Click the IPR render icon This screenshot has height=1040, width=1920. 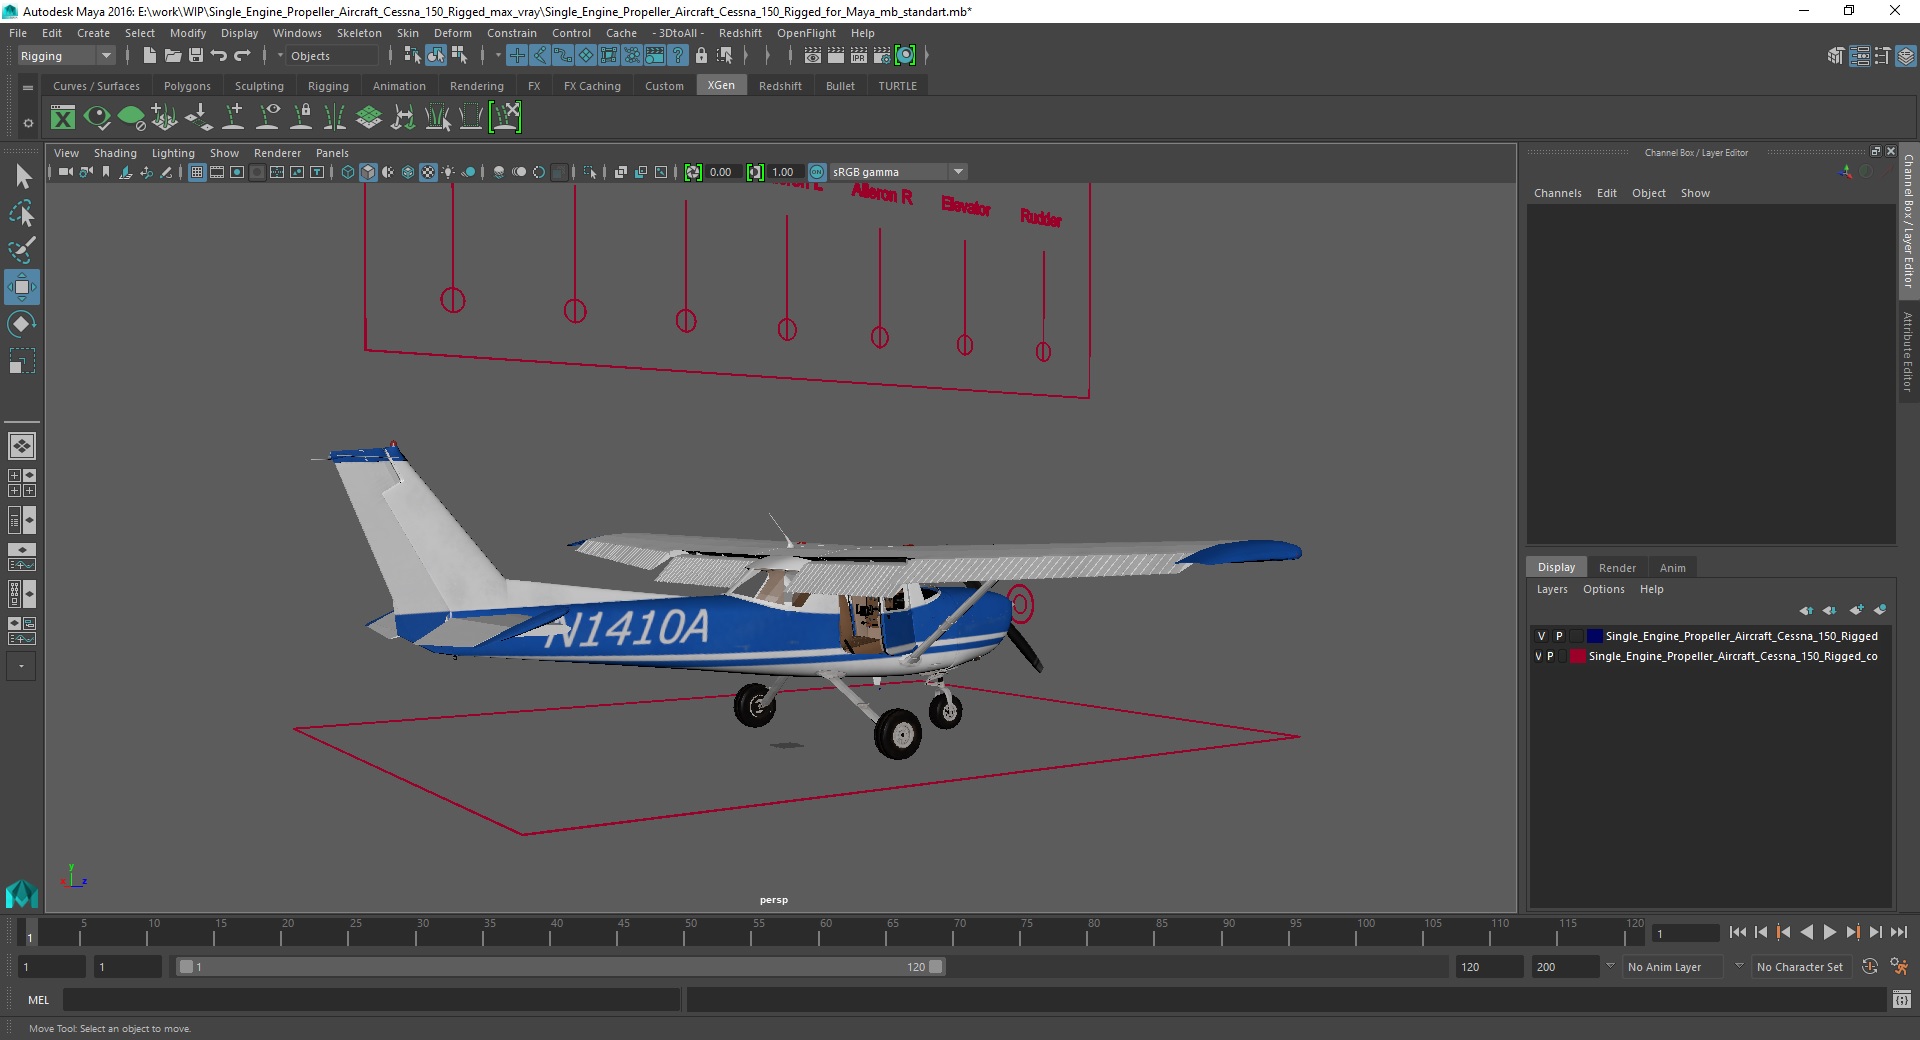click(x=859, y=56)
